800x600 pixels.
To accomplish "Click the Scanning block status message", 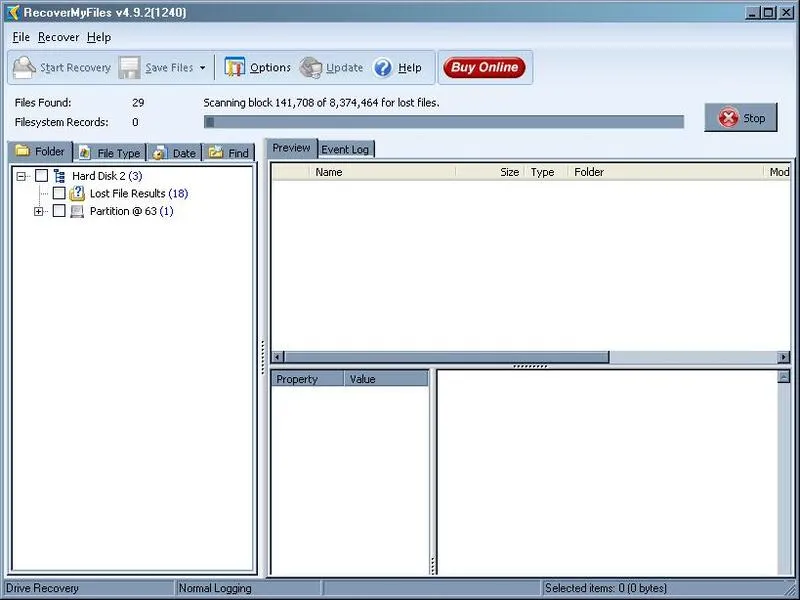I will tap(321, 103).
